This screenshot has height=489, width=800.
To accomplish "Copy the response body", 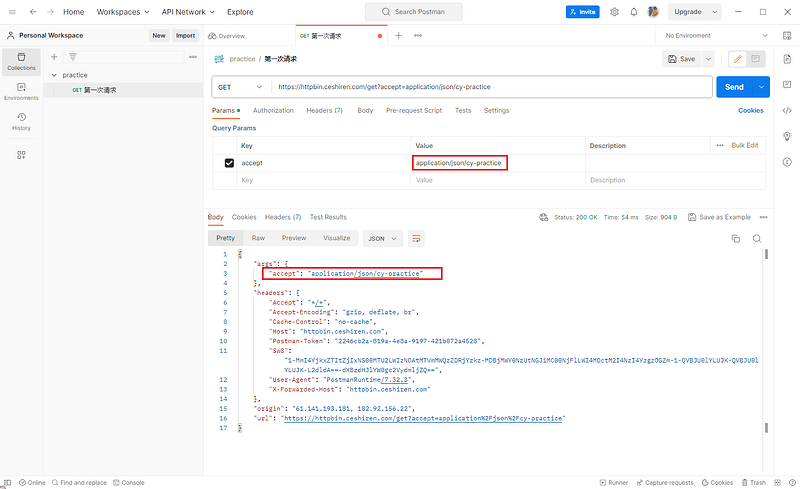I will (x=736, y=238).
